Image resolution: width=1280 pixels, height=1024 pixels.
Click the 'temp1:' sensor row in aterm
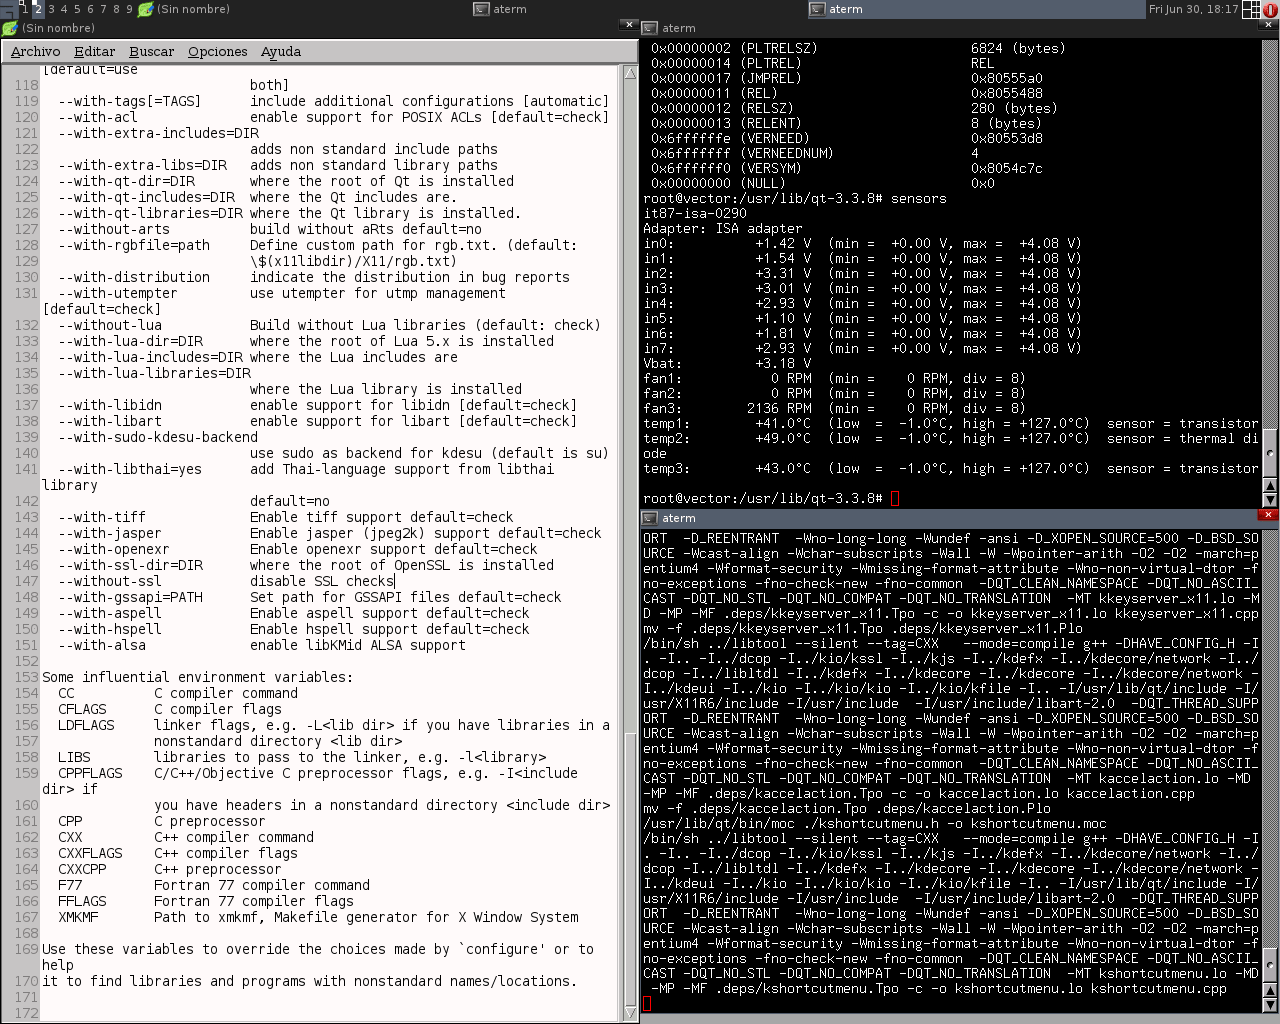(950, 423)
